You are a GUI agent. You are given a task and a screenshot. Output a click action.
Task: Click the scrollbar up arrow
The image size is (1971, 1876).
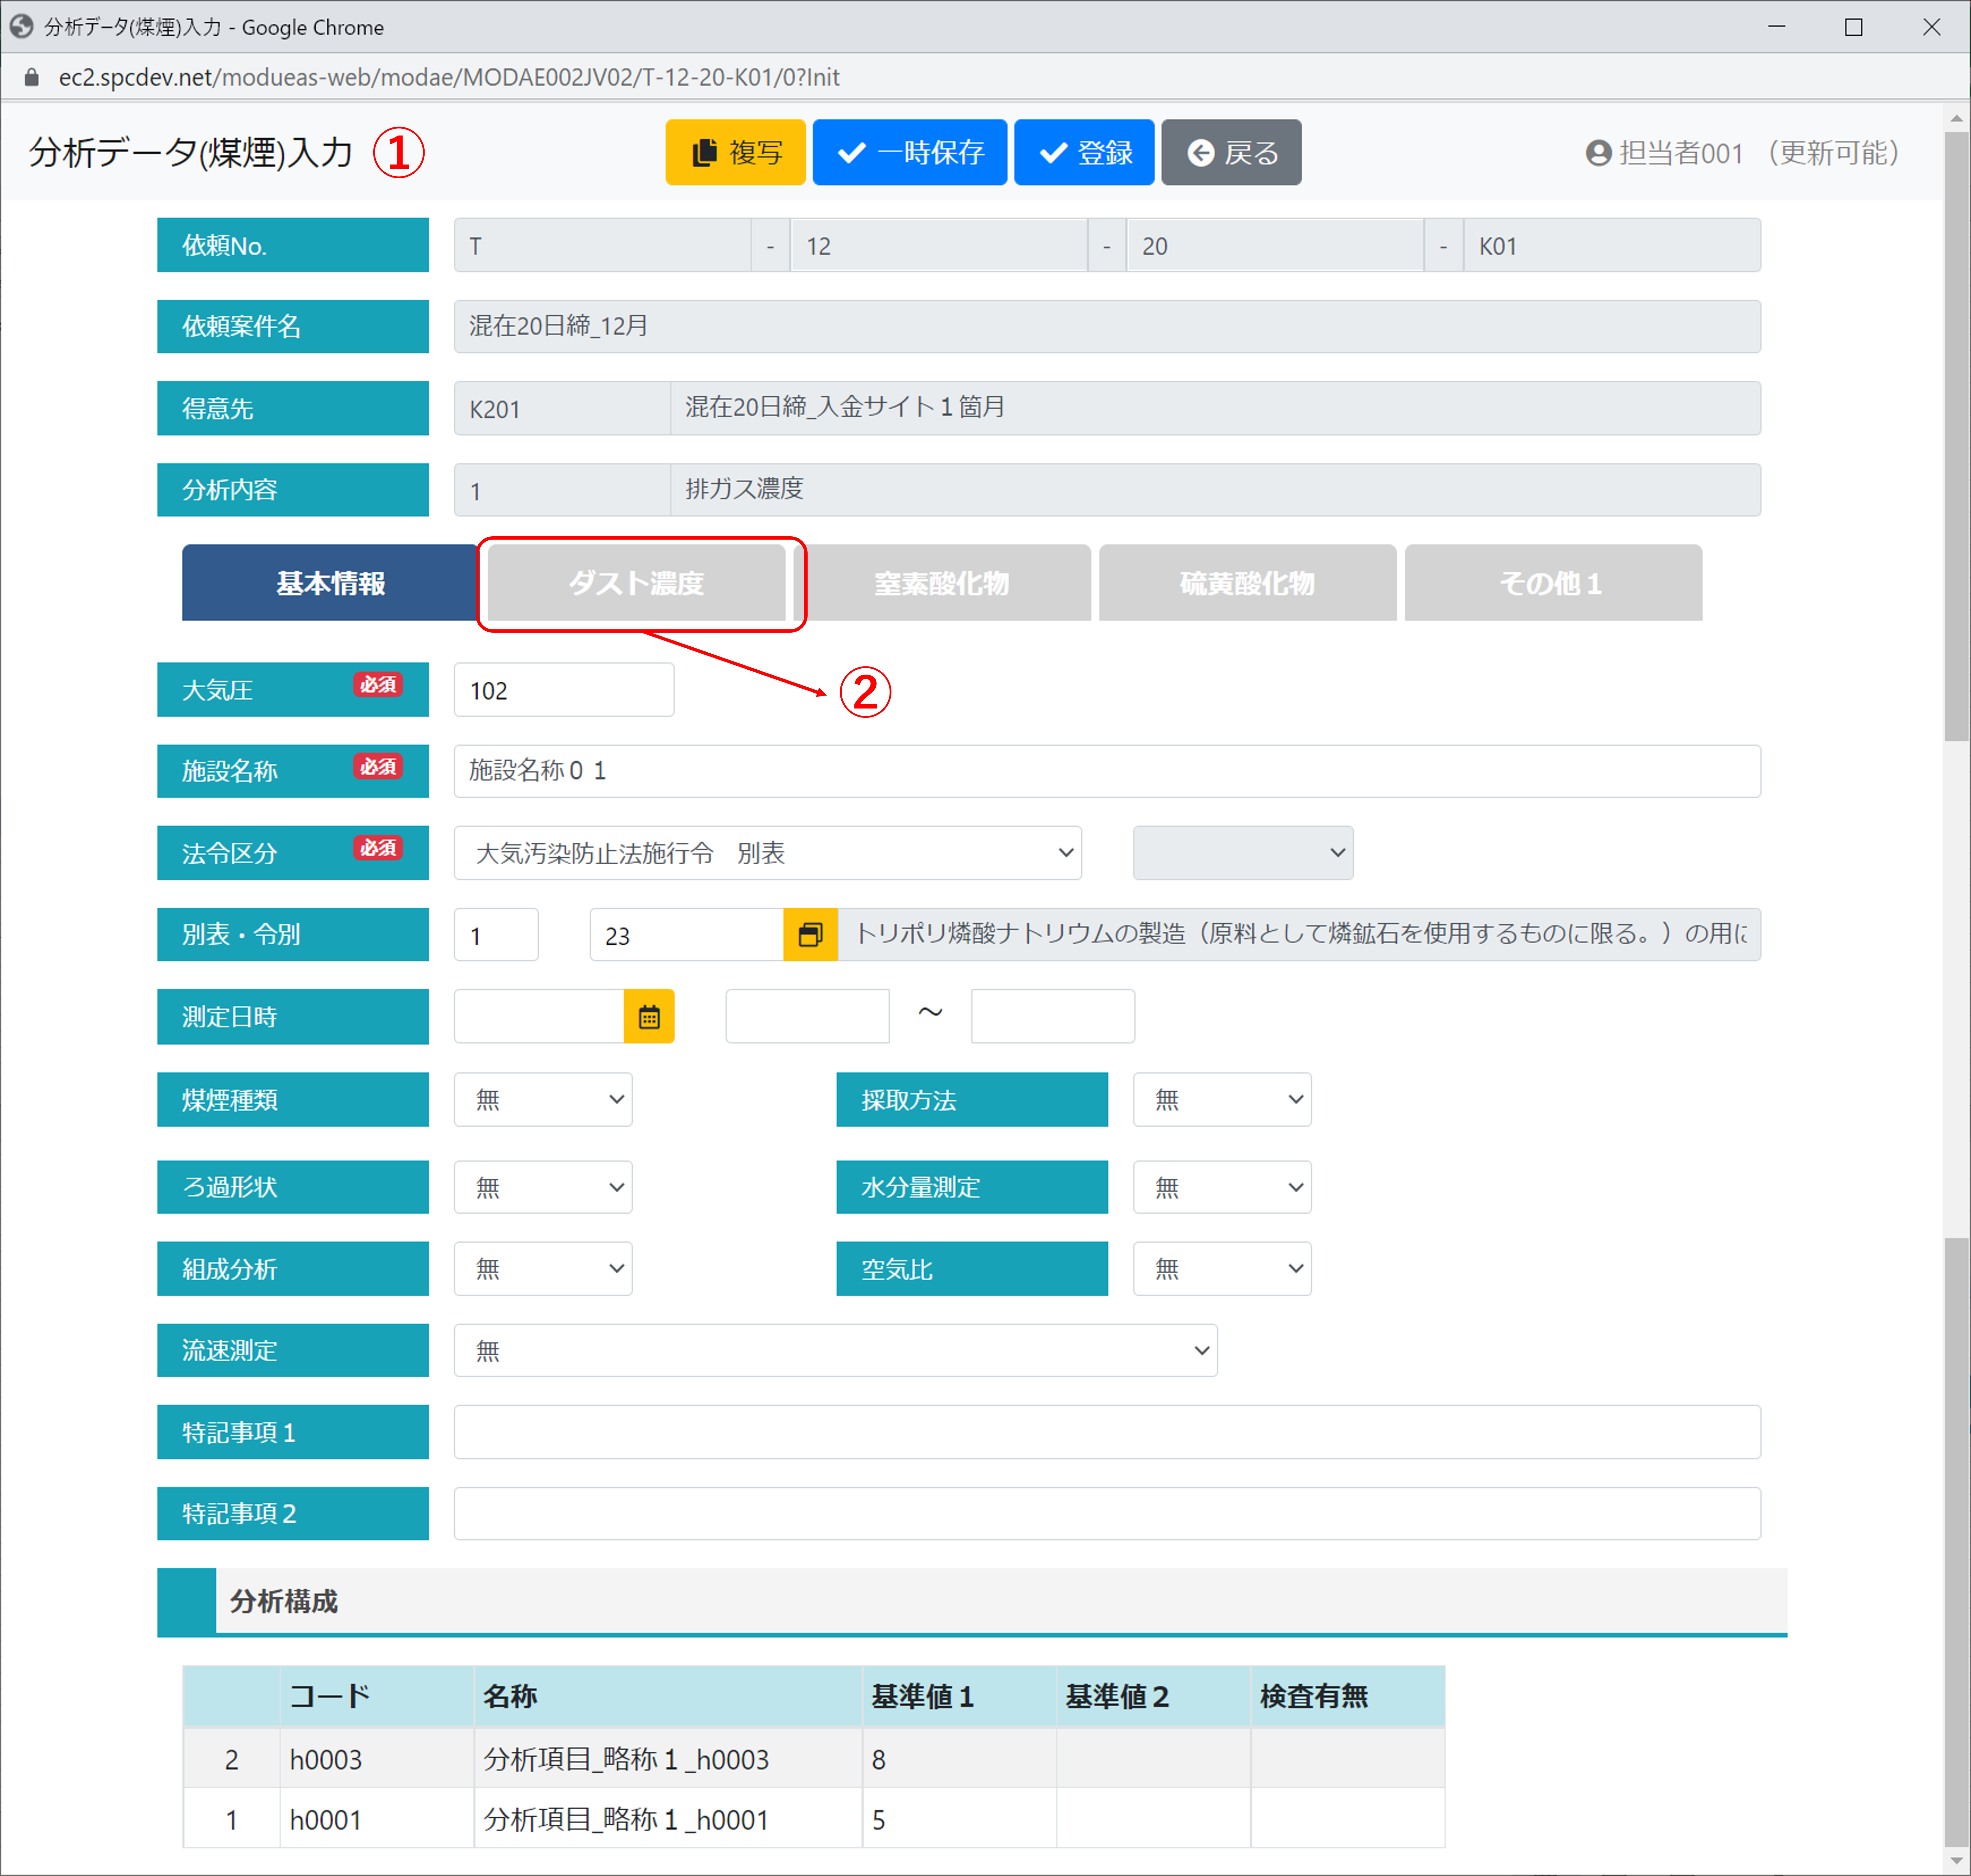[x=1956, y=118]
